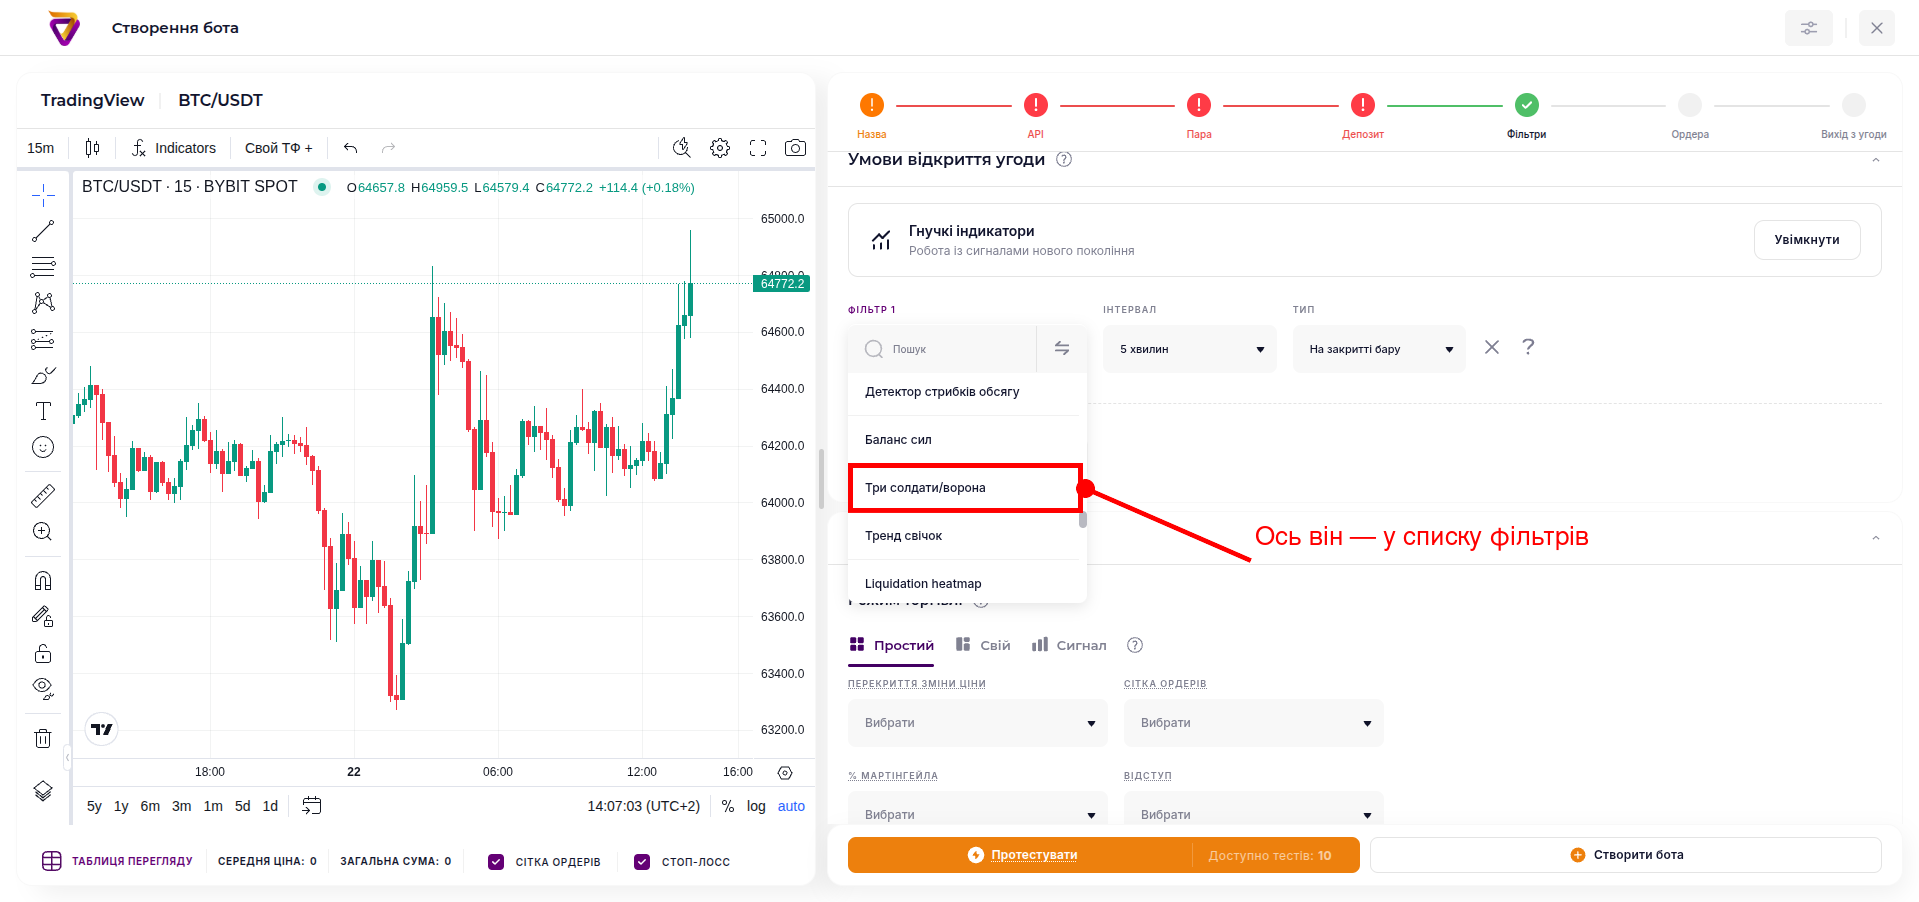This screenshot has height=902, width=1919.
Task: Toggle fullscreen mode on the chart
Action: click(758, 148)
